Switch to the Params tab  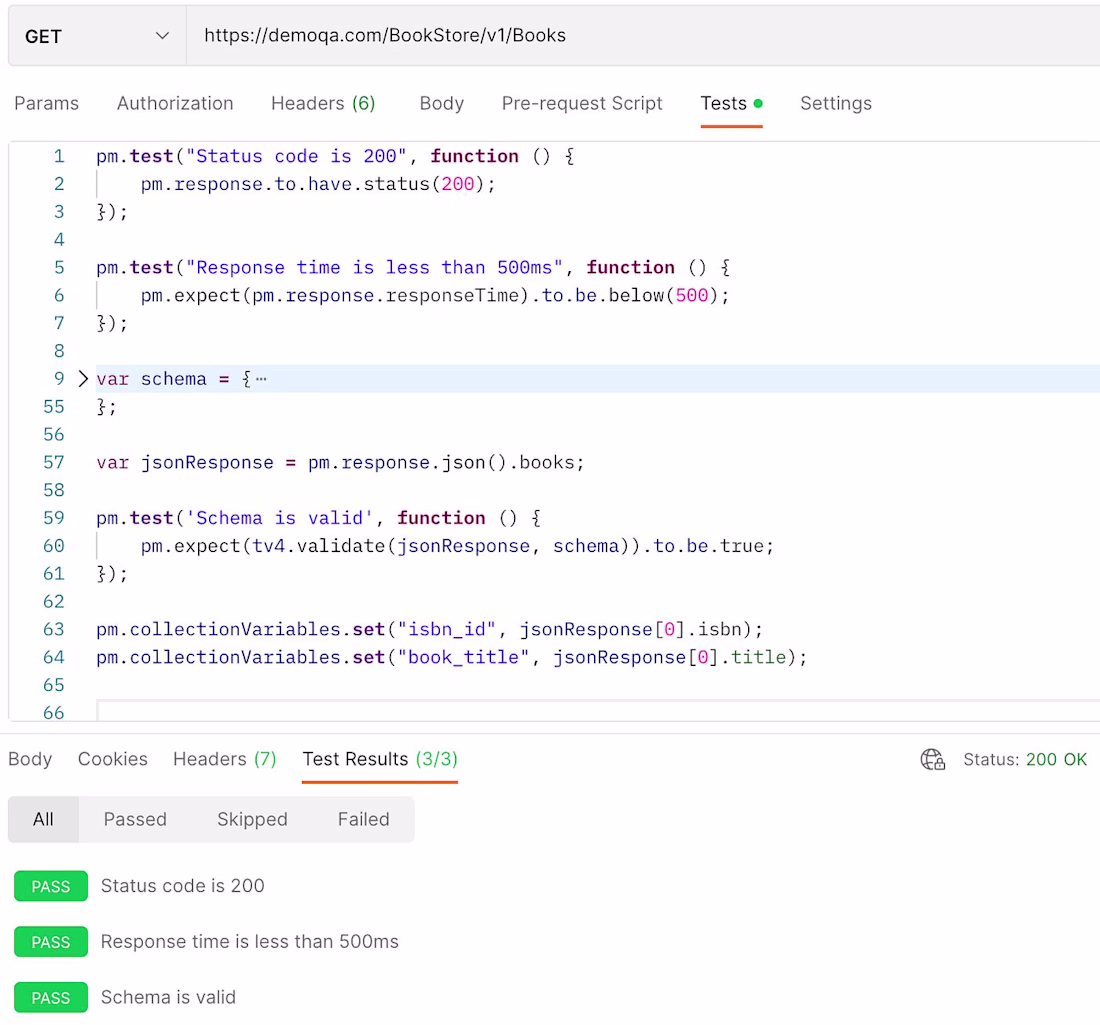(x=46, y=103)
